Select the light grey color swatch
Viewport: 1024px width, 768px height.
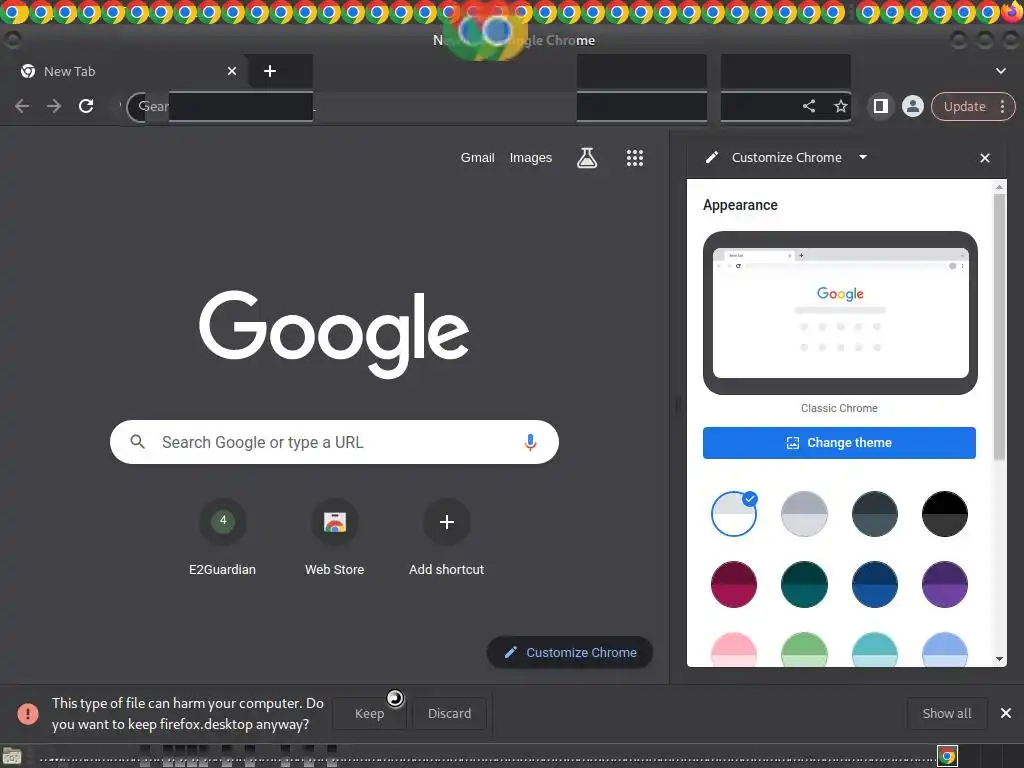coord(804,514)
